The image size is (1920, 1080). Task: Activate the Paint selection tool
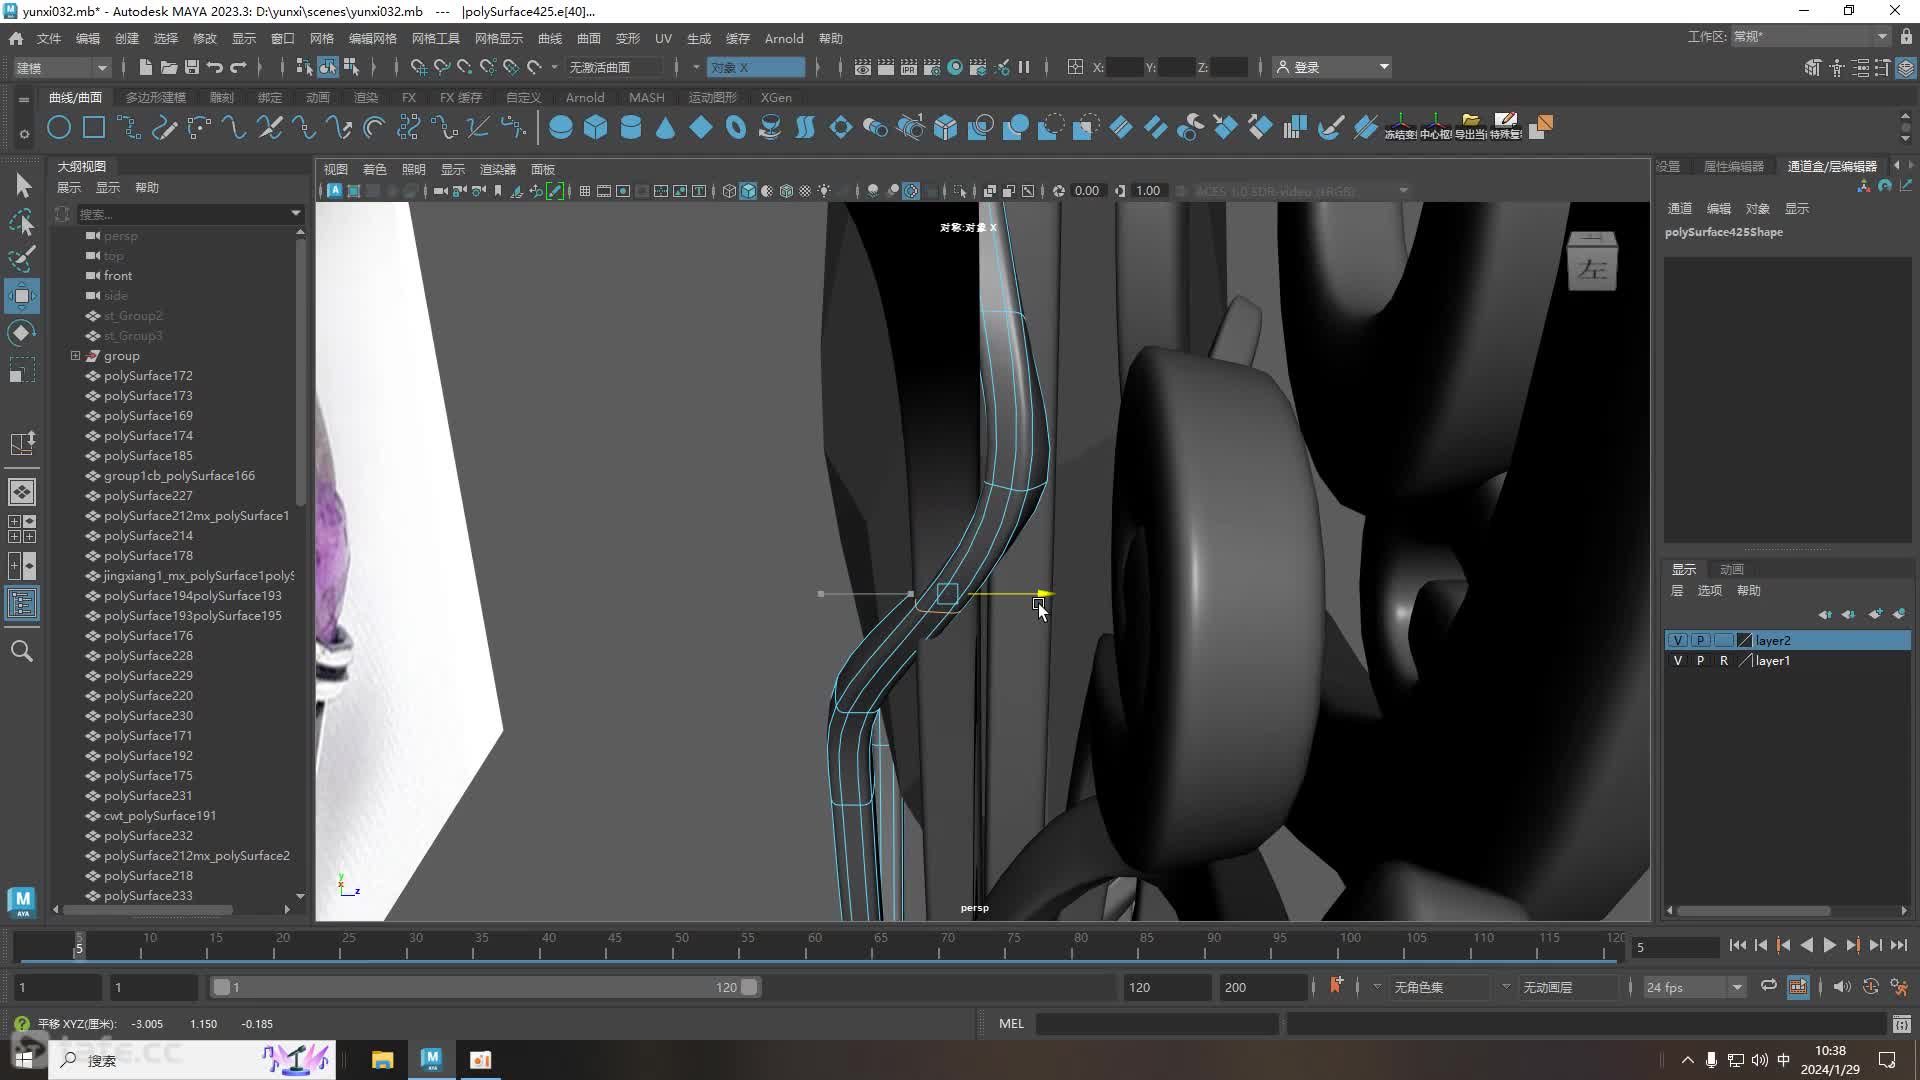(22, 259)
